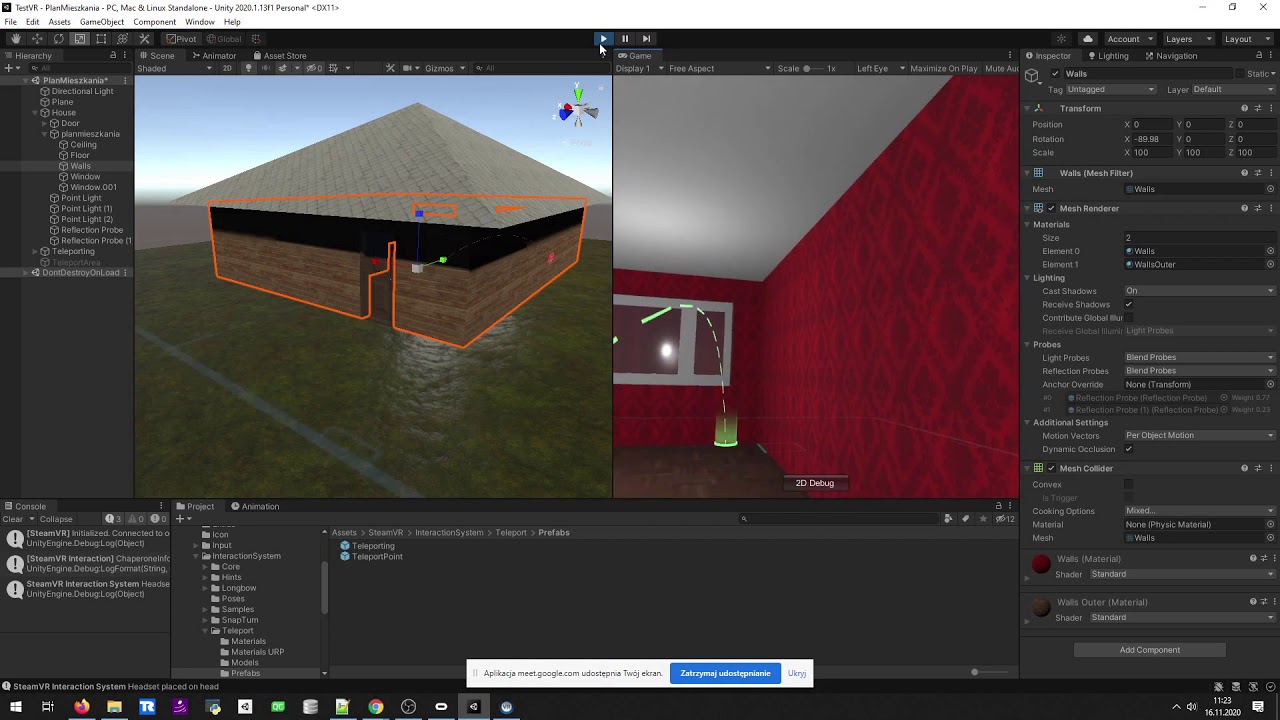Select Directional Light in Hierarchy
Screen dimensions: 1280x720
82,91
